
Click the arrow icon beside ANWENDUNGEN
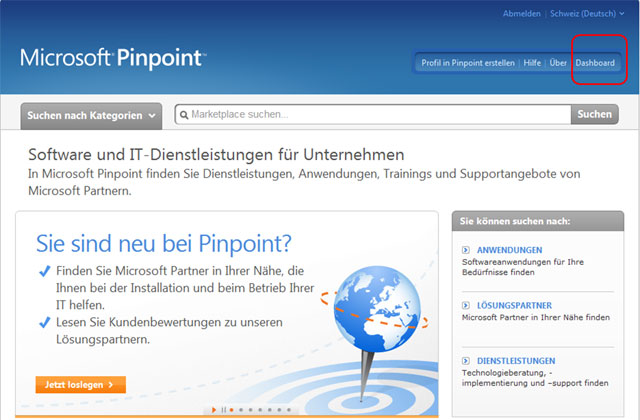[x=466, y=250]
